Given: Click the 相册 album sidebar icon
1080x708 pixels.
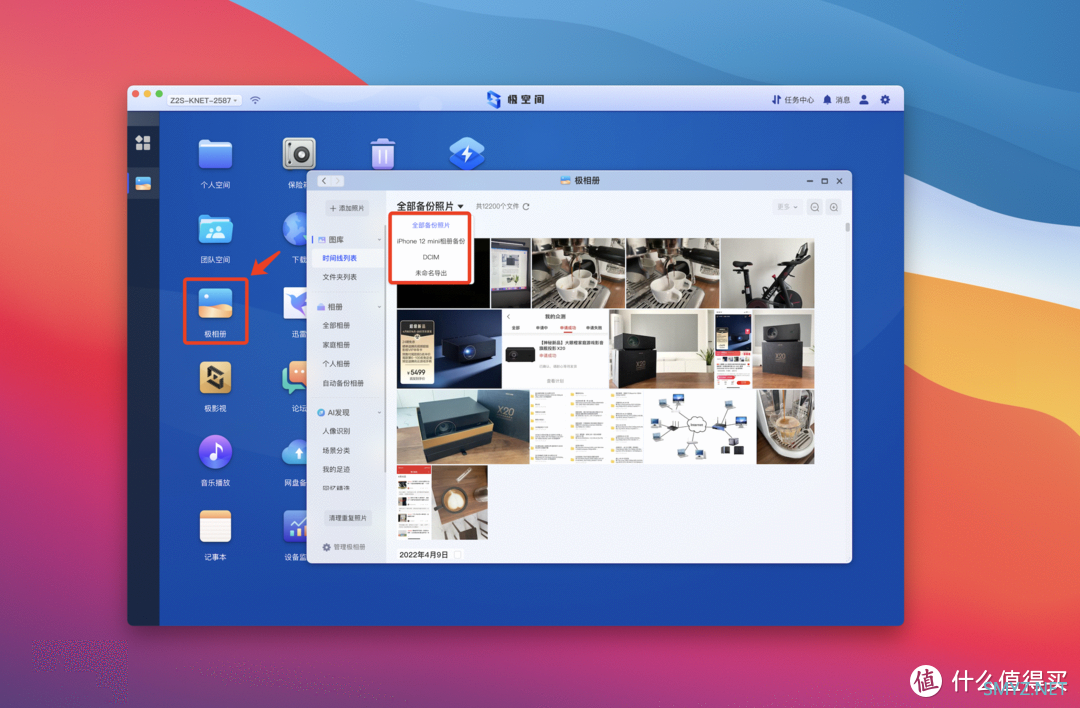Looking at the screenshot, I should click(321, 307).
